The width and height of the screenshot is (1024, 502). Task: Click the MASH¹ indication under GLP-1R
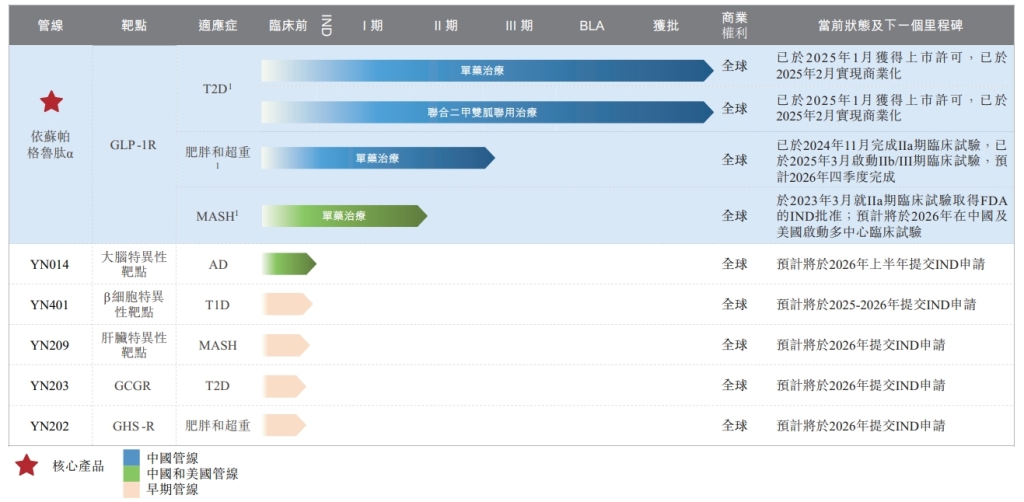pos(217,216)
